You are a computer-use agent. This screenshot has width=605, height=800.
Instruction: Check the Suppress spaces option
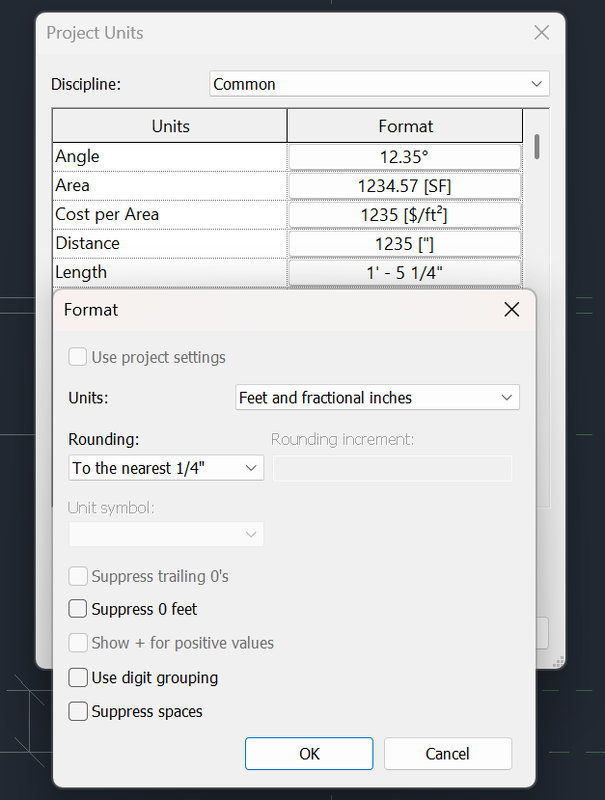click(x=78, y=712)
